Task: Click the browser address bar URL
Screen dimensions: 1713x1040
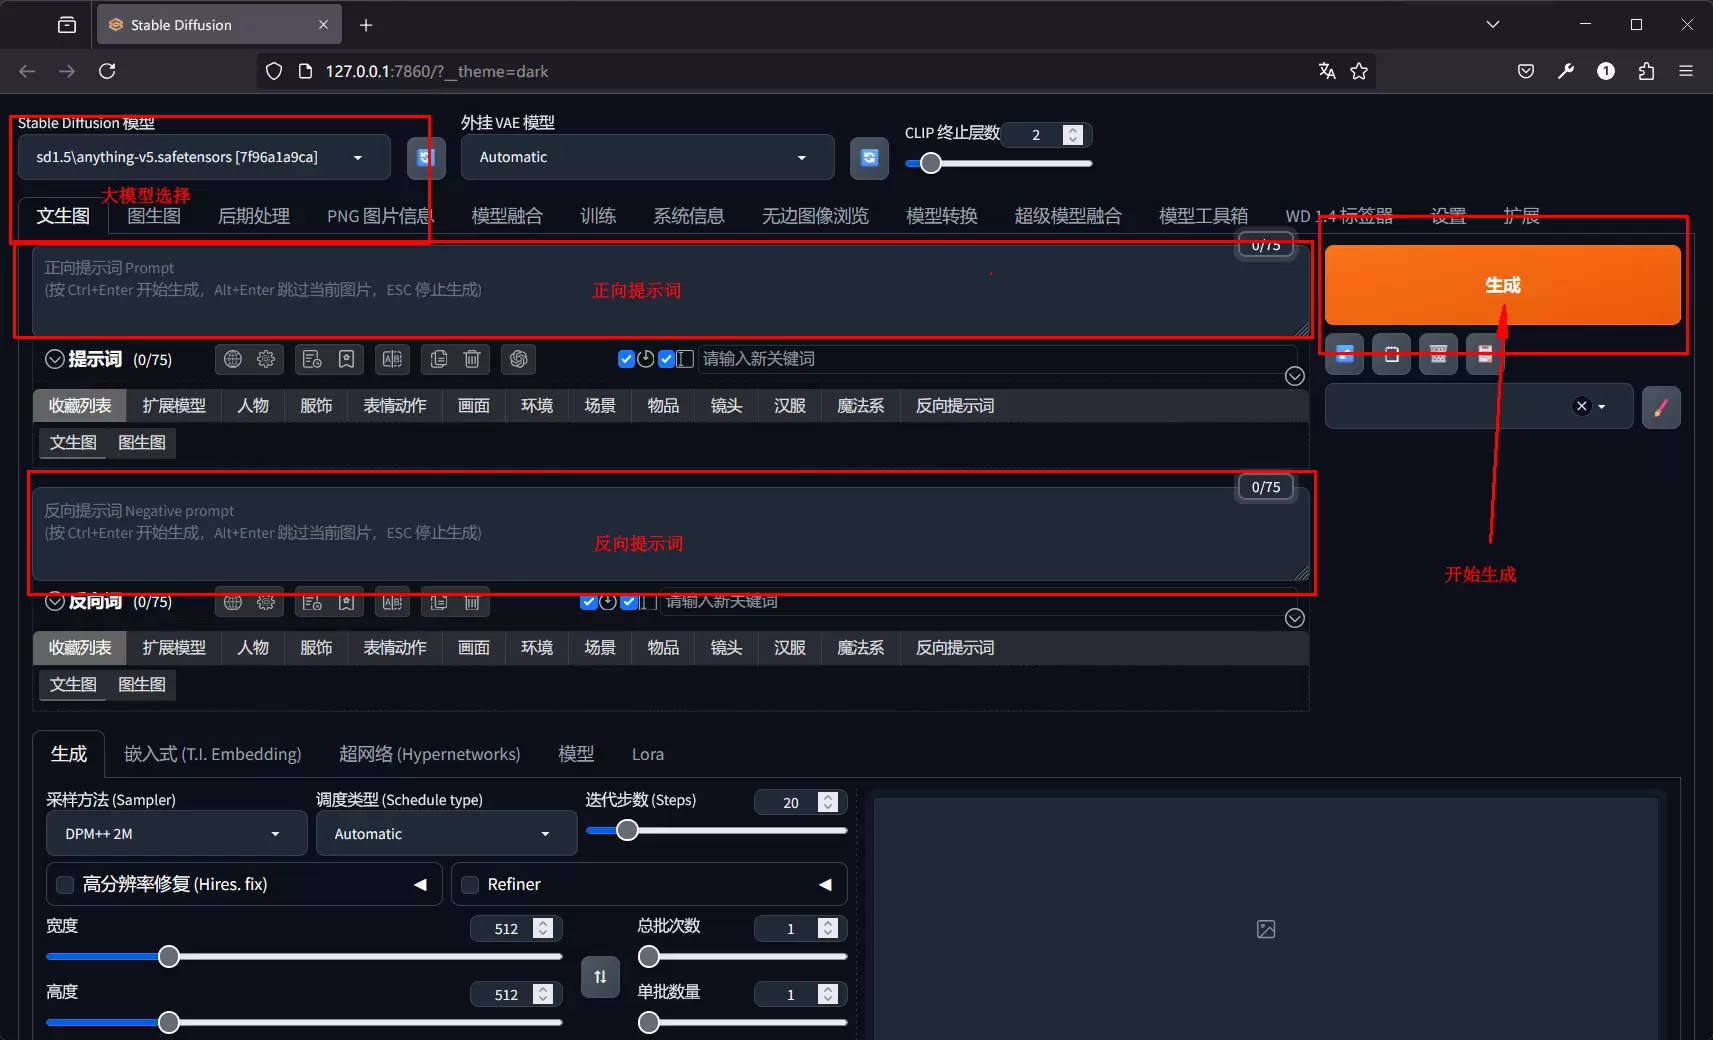Action: [436, 72]
